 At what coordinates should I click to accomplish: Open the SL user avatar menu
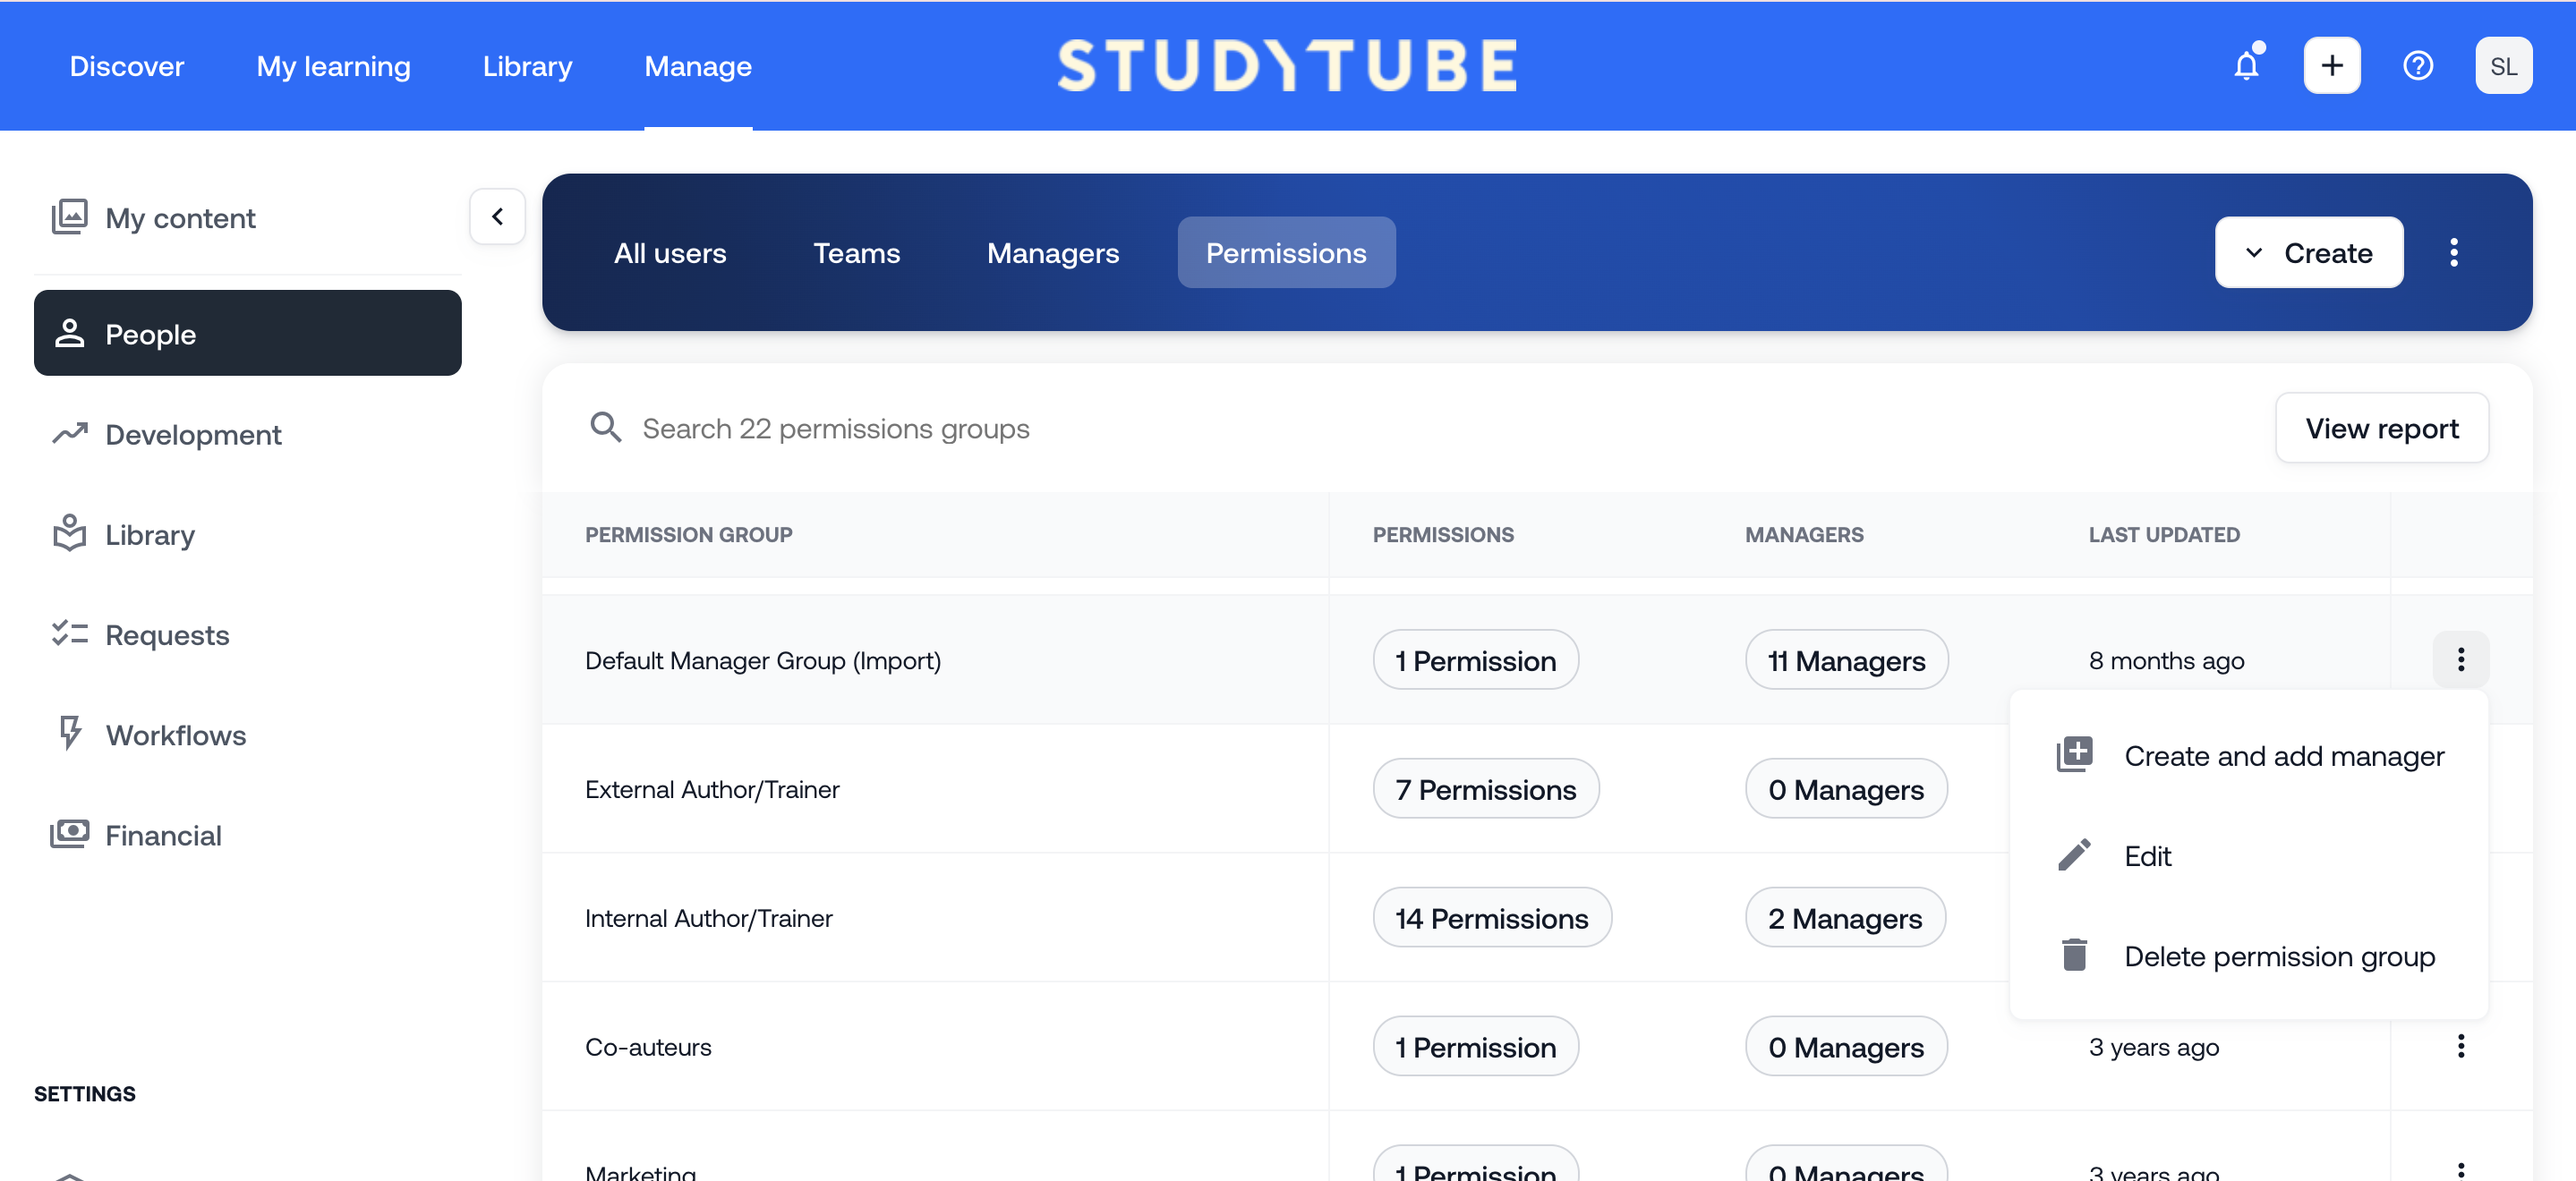point(2503,66)
